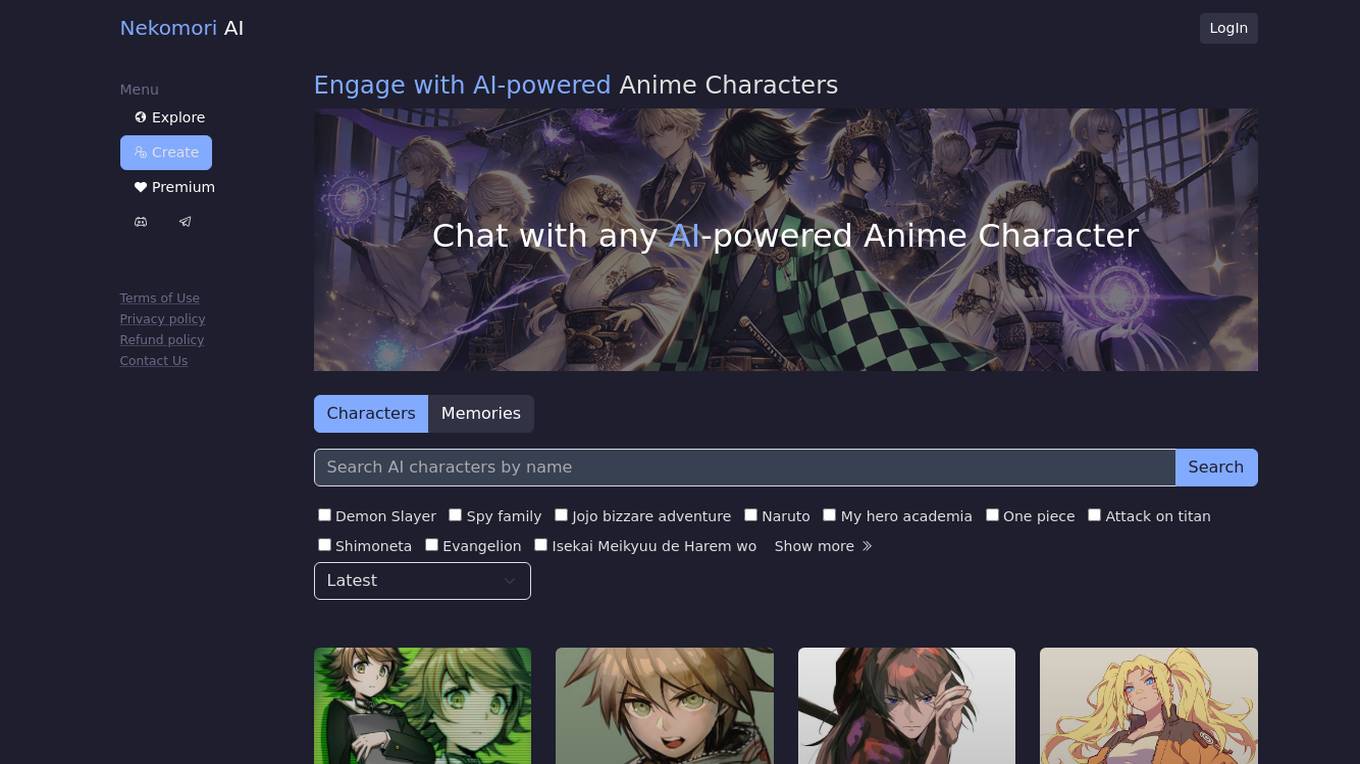Click the Search button
This screenshot has width=1360, height=764.
coord(1216,467)
